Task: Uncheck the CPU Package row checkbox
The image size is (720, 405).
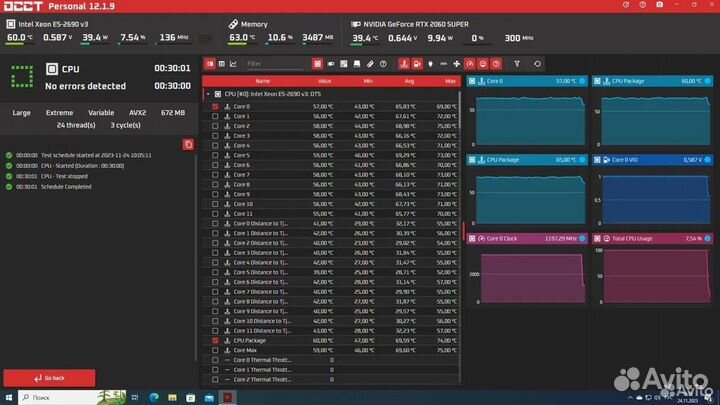Action: tap(215, 341)
